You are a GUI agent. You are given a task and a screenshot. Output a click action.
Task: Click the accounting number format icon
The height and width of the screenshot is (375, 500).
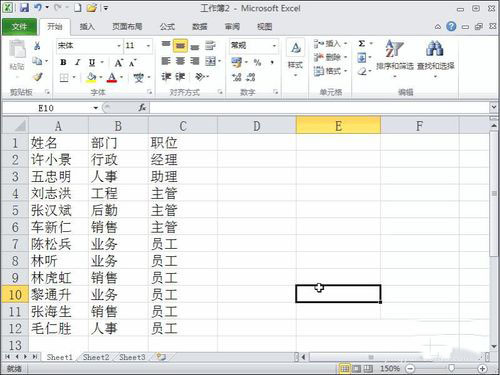237,62
